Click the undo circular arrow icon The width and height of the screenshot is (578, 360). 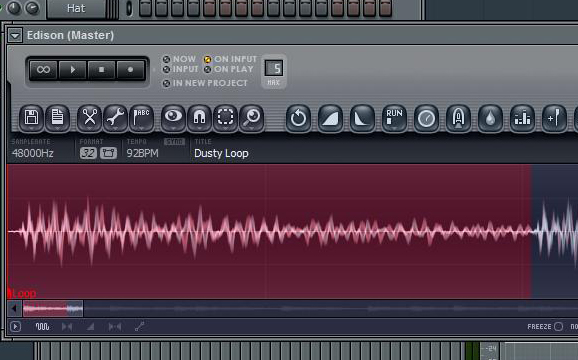298,118
